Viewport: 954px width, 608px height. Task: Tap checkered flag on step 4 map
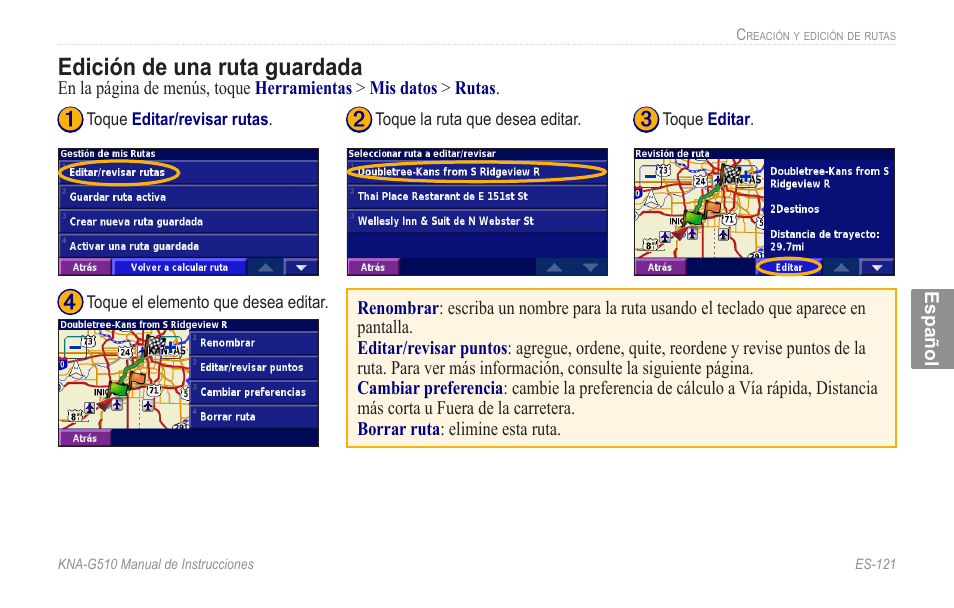pyautogui.click(x=155, y=345)
